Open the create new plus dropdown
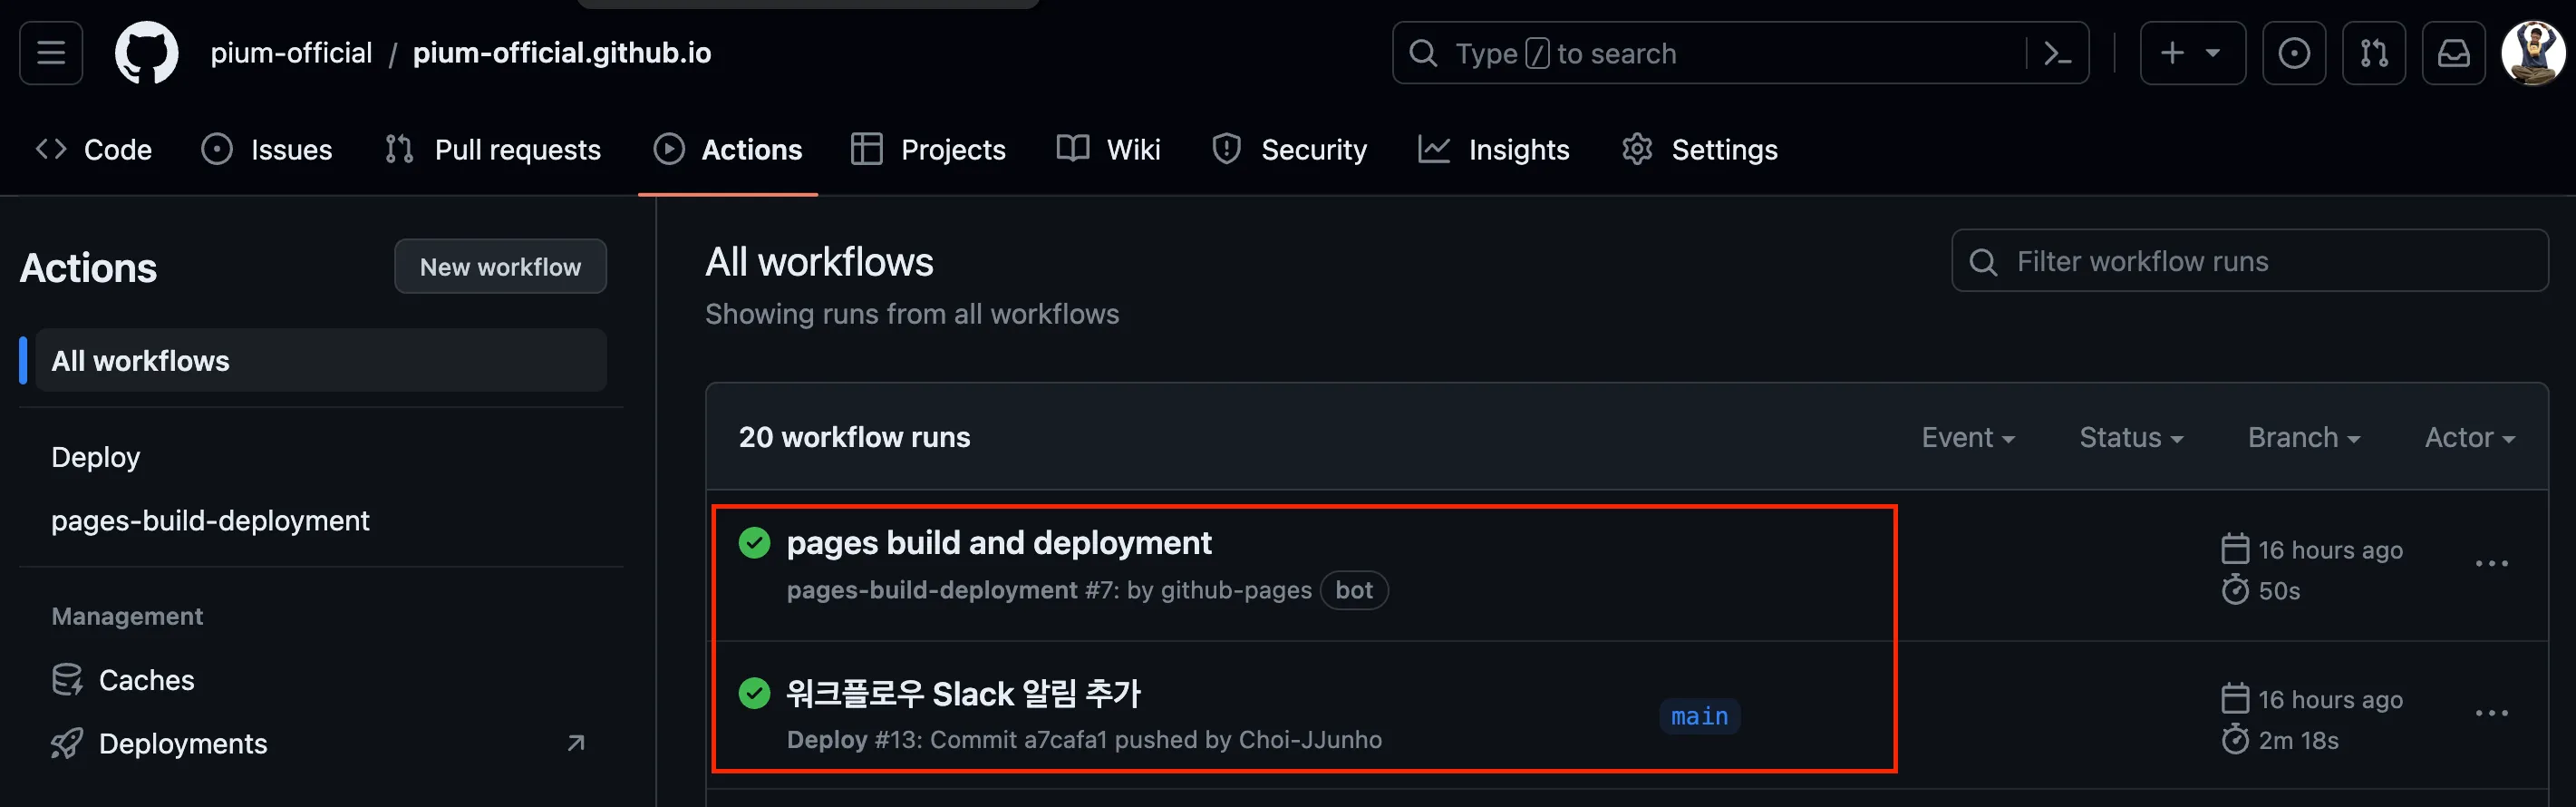The width and height of the screenshot is (2576, 807). pos(2191,53)
